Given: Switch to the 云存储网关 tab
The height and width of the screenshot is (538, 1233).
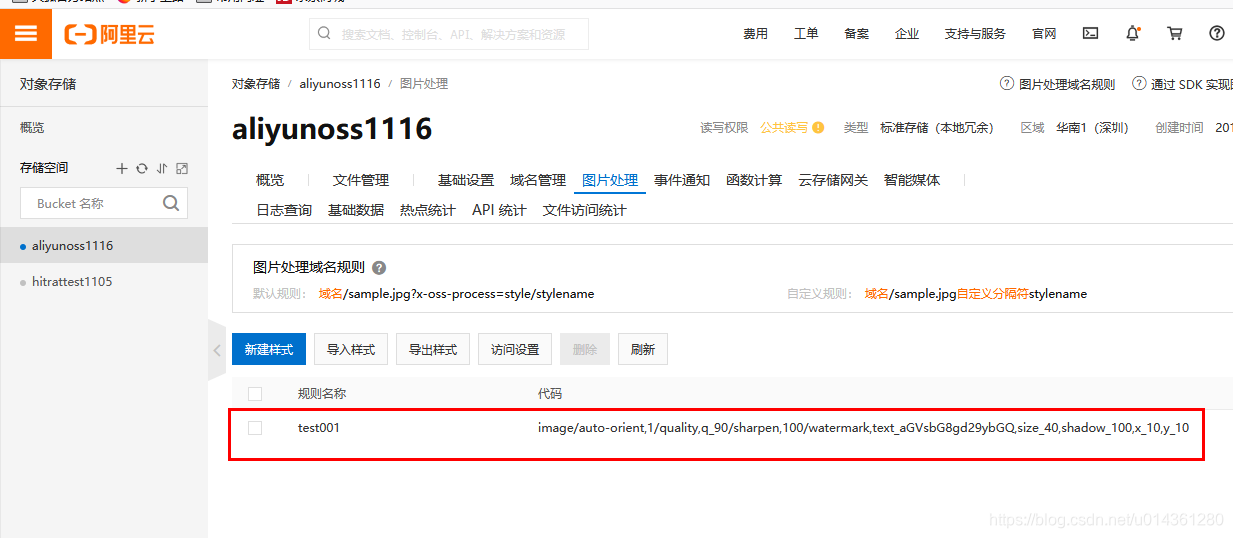Looking at the screenshot, I should tap(833, 180).
